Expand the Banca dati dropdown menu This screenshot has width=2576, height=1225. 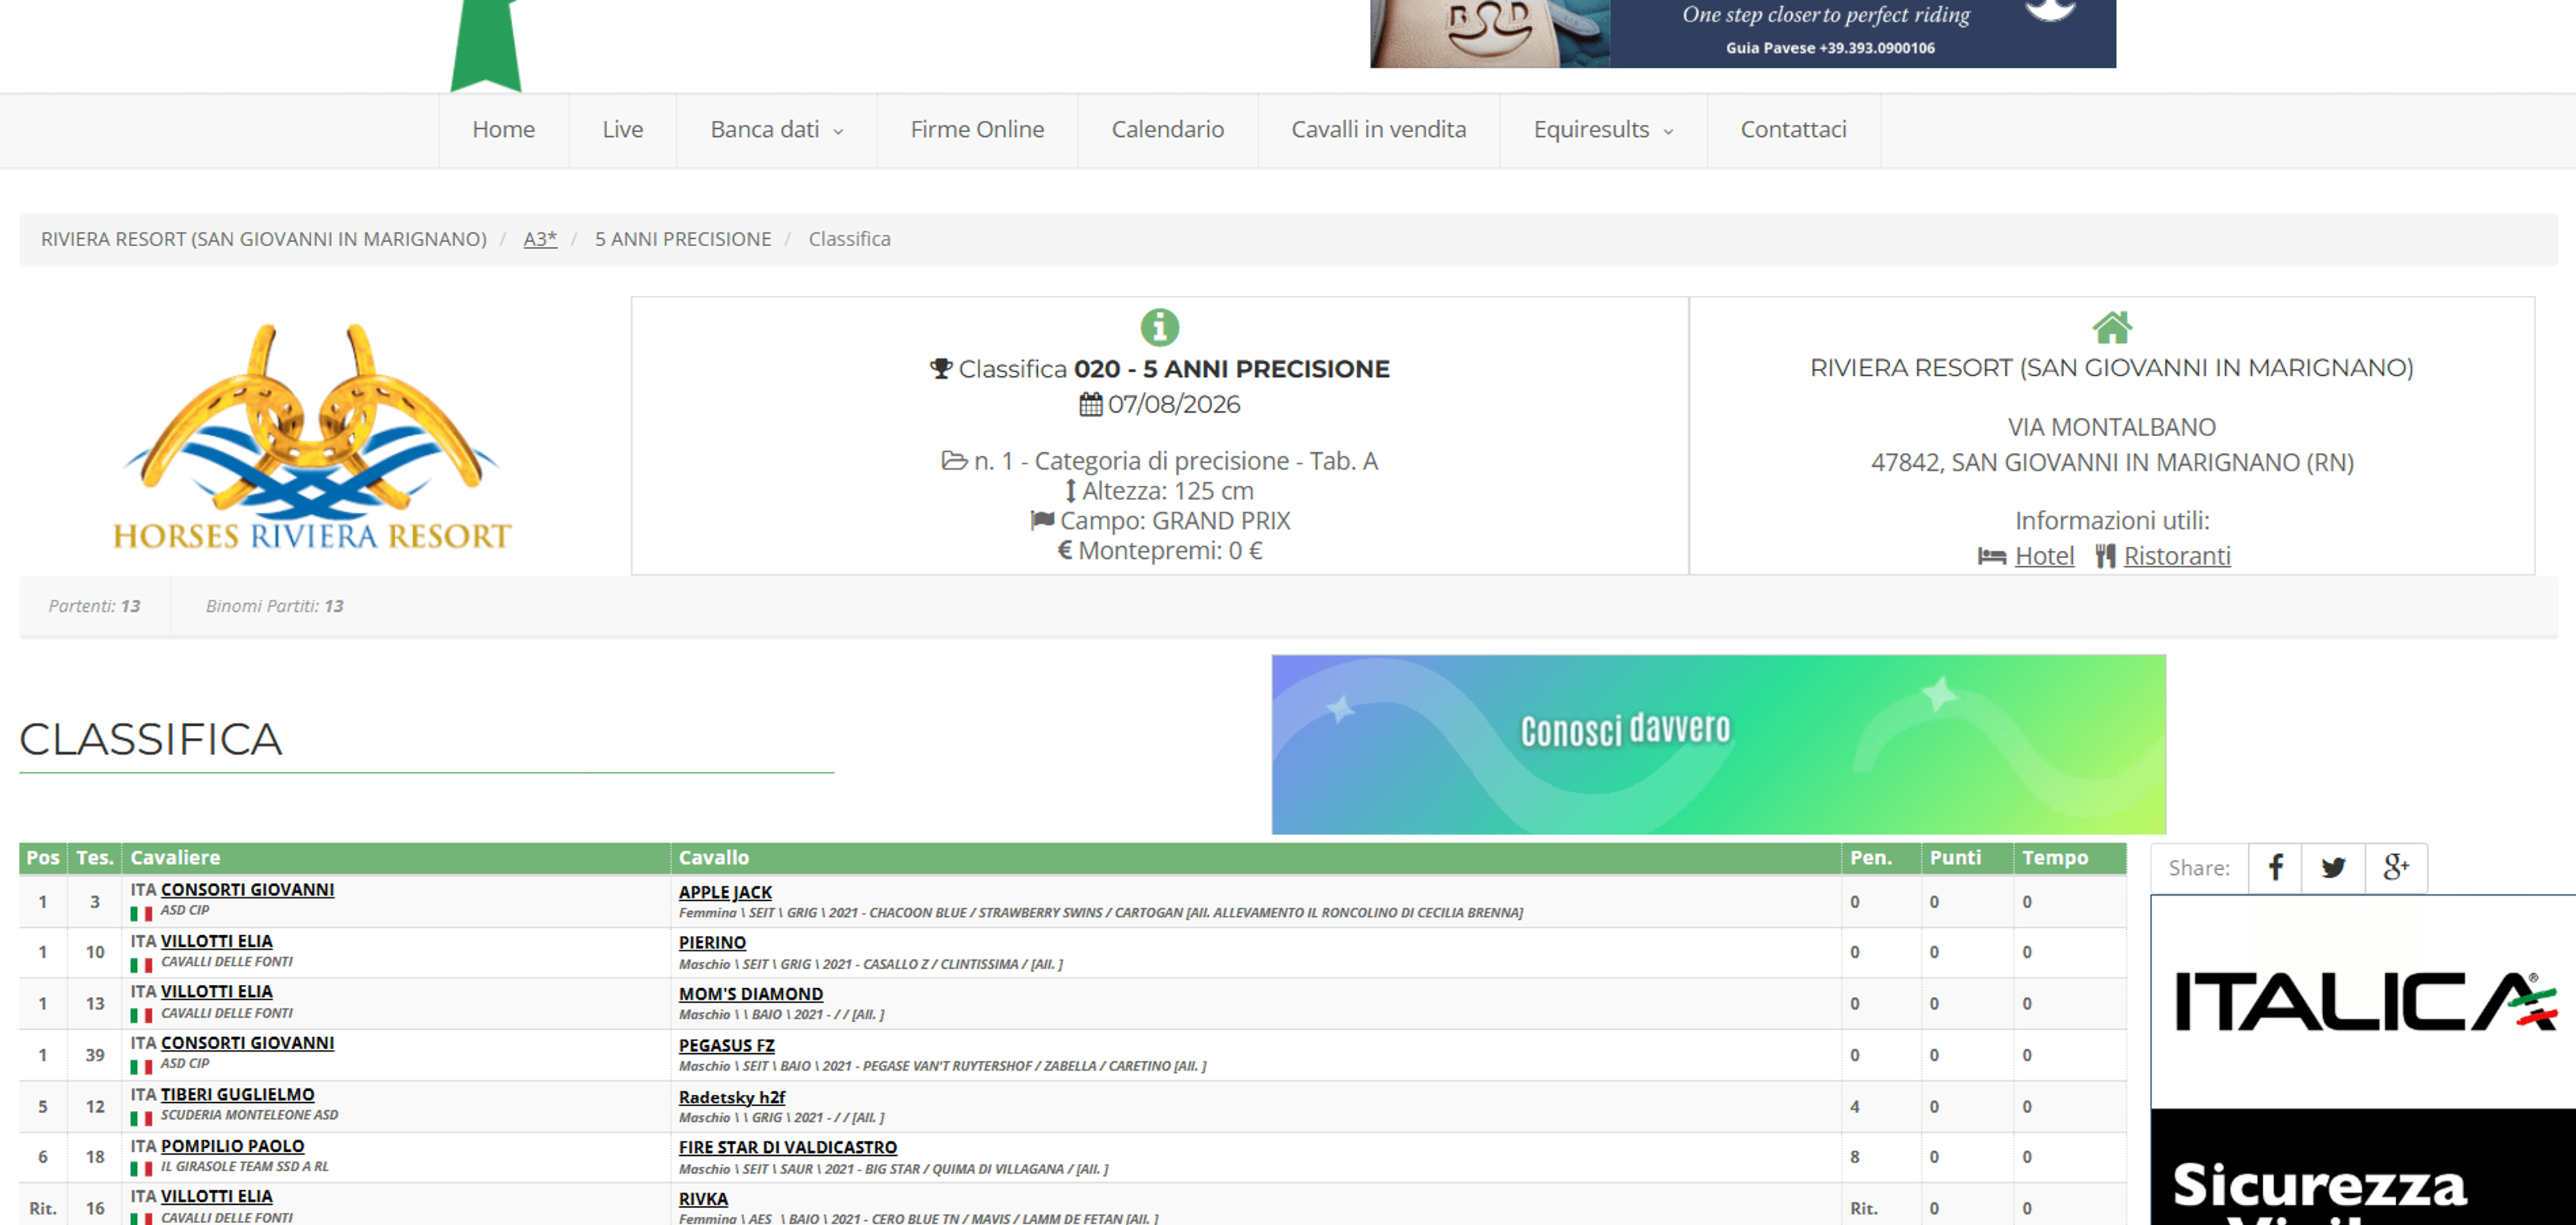[x=777, y=130]
